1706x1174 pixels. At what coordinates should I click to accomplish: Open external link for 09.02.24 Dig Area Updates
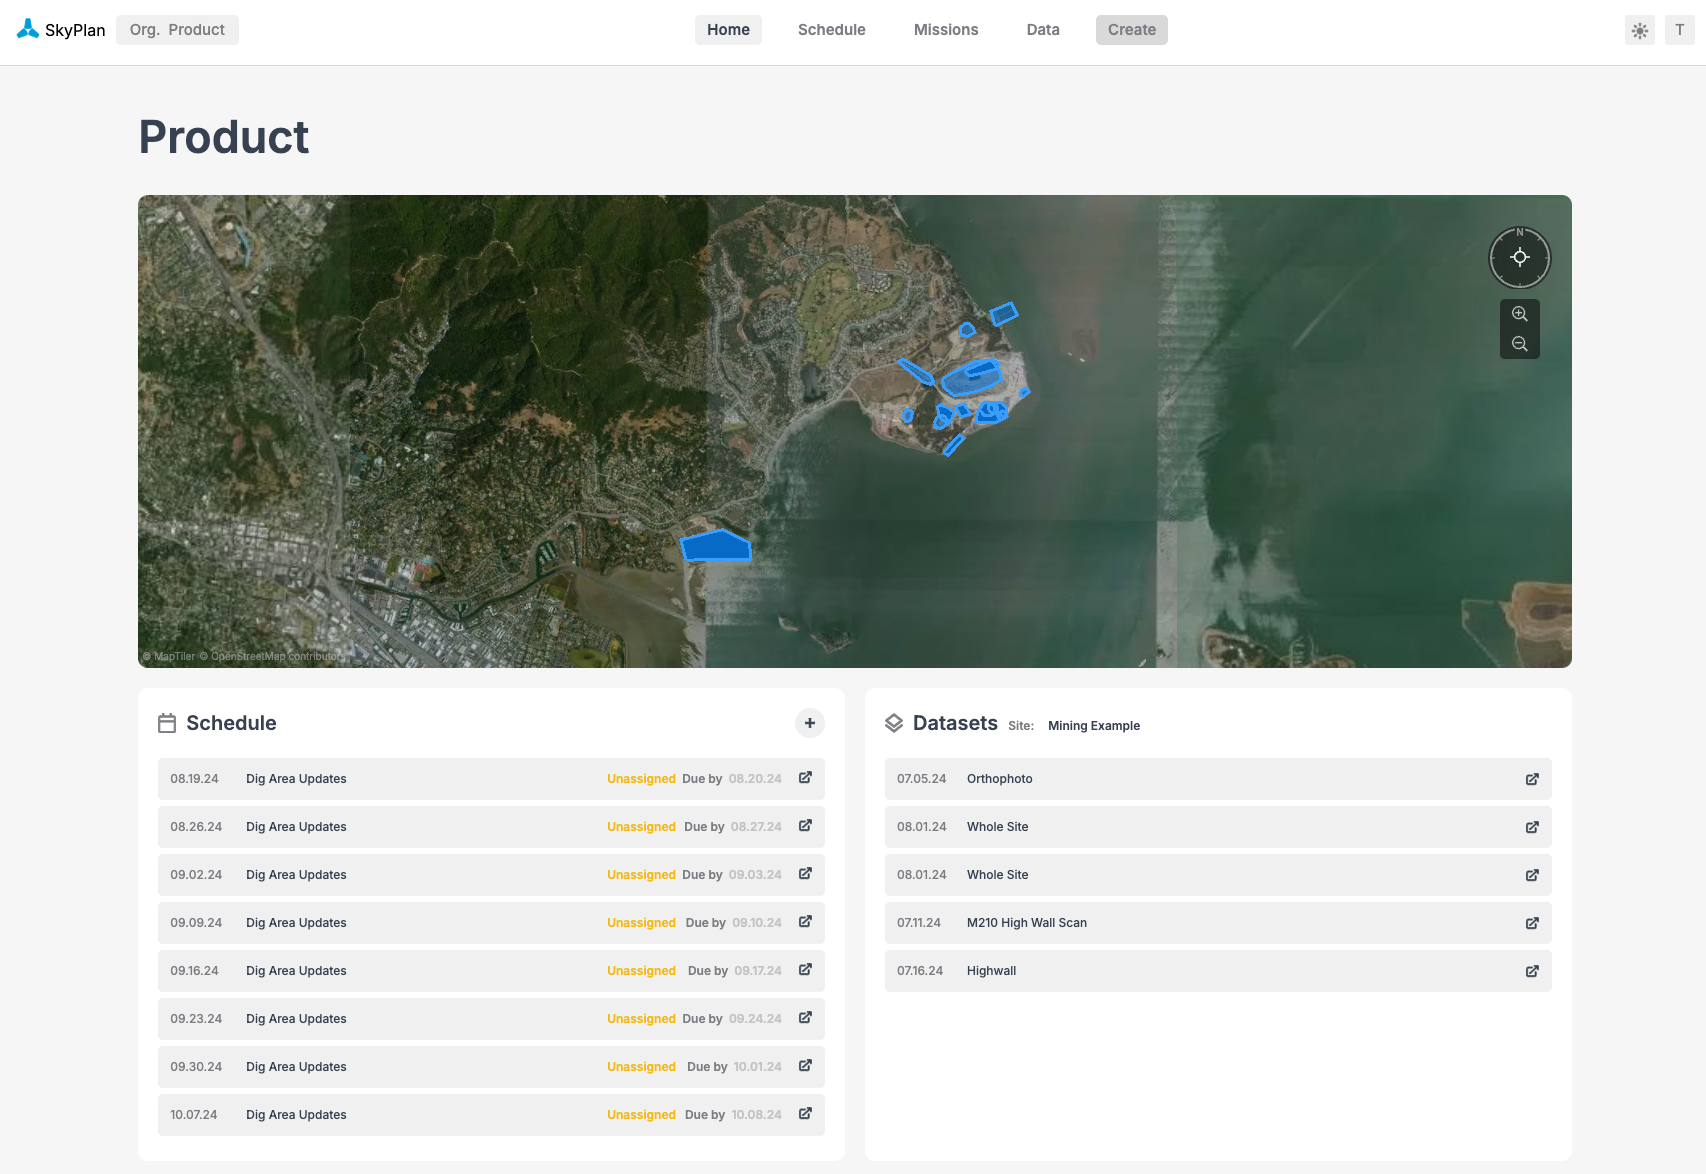pos(805,874)
